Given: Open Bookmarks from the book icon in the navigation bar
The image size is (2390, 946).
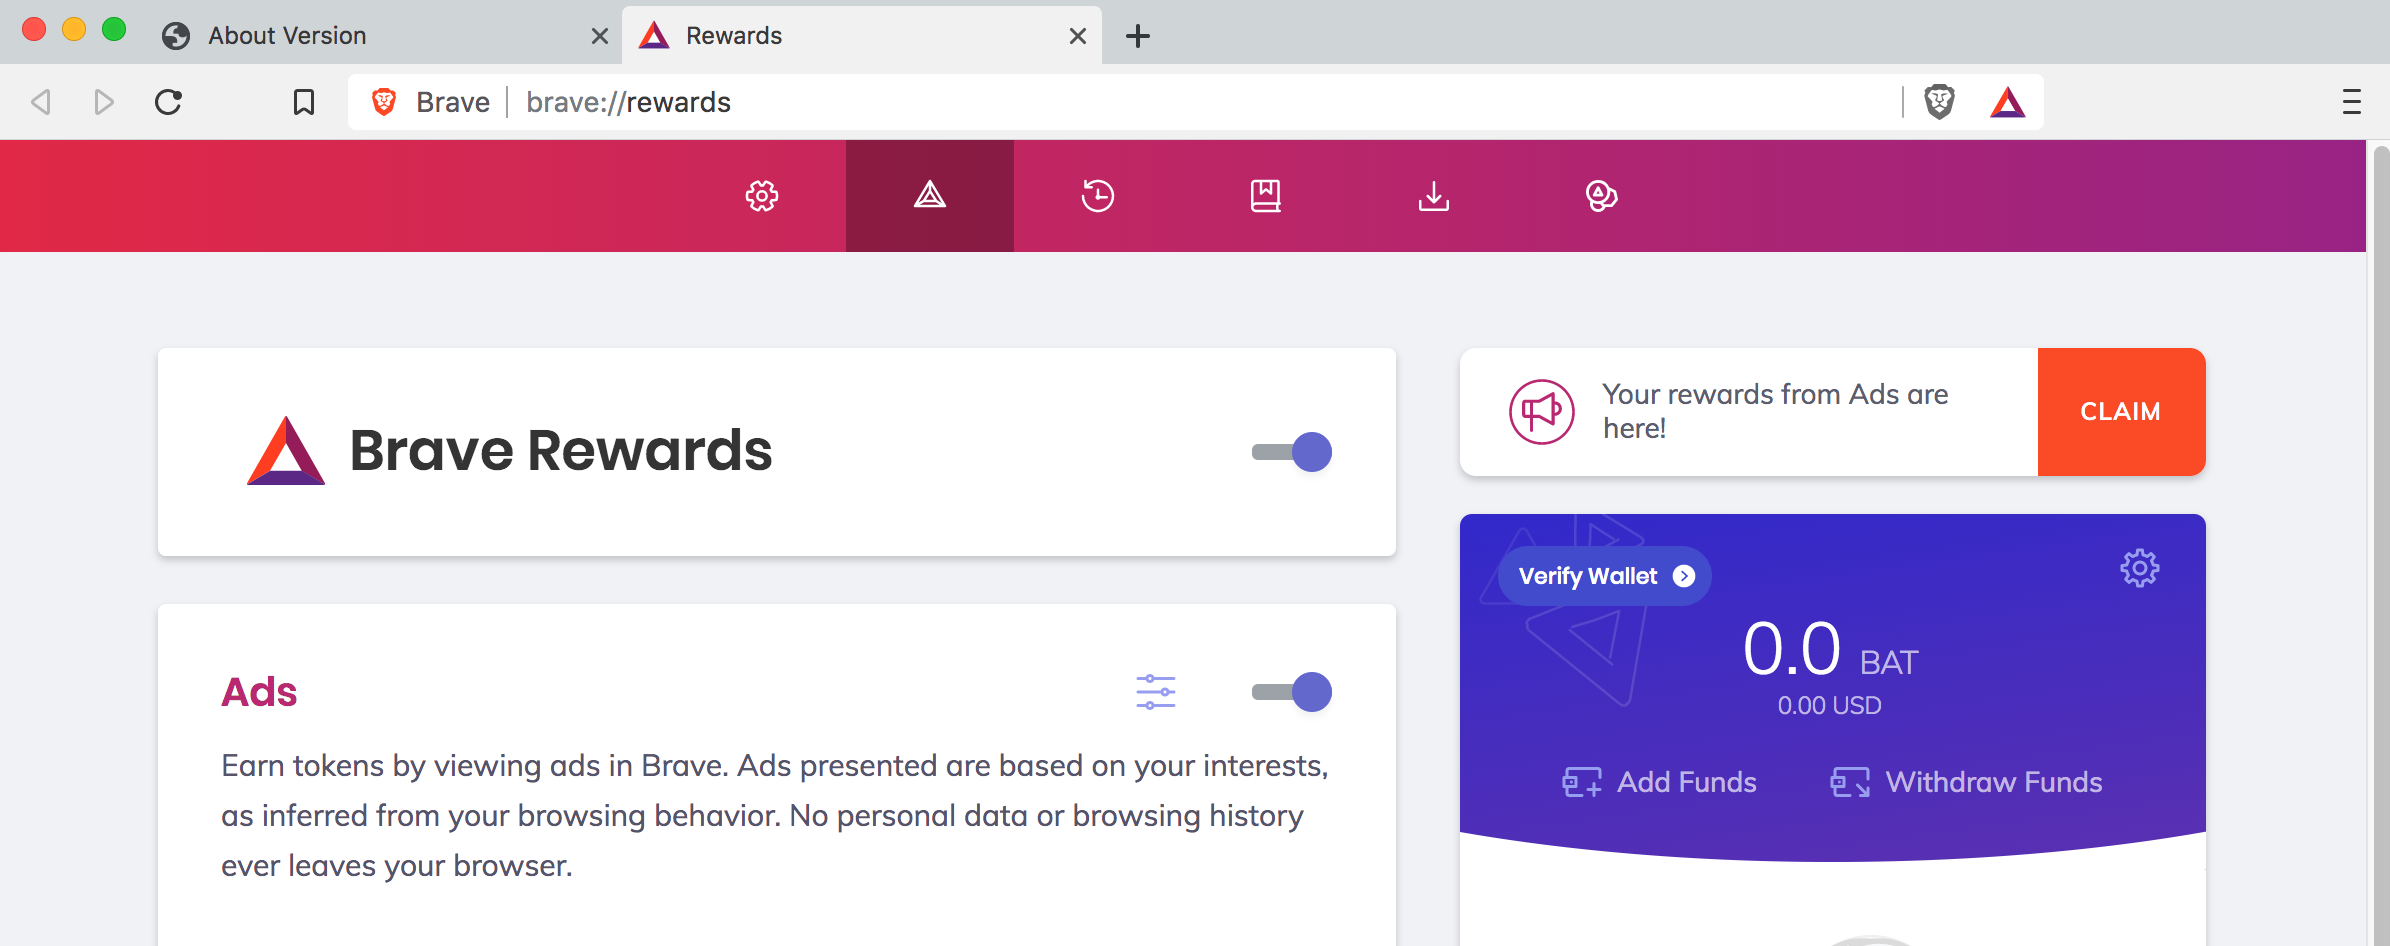Looking at the screenshot, I should 1266,196.
